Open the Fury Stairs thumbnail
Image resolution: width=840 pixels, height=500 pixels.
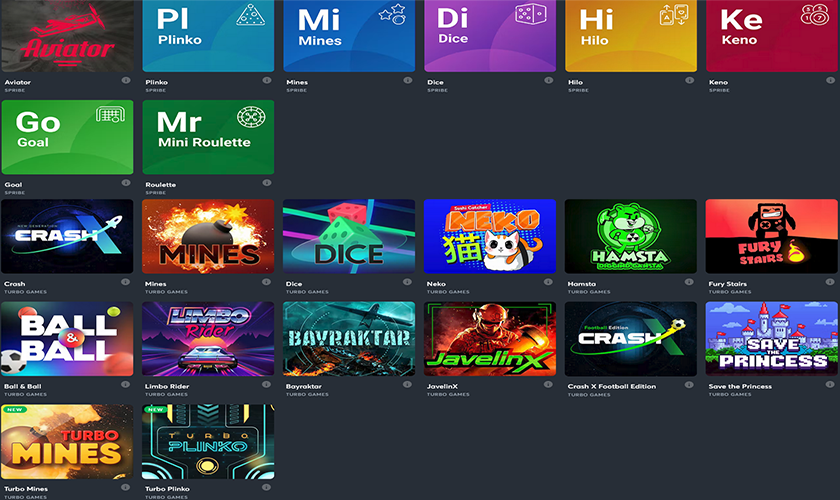coord(771,236)
